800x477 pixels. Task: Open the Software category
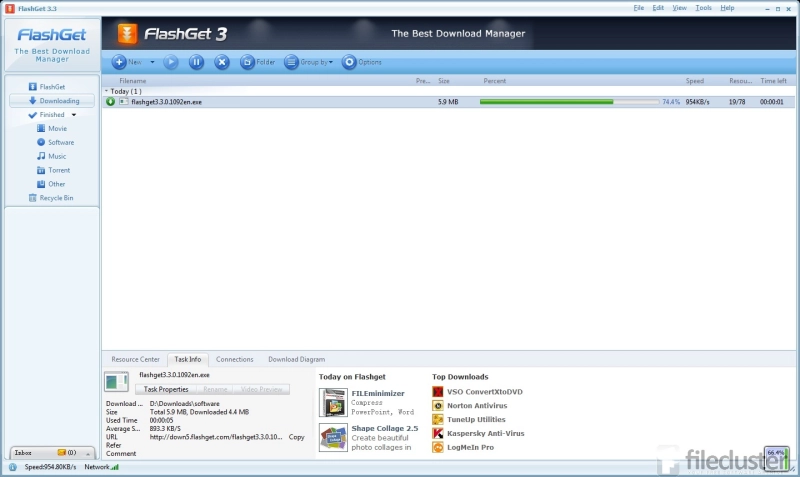coord(56,142)
